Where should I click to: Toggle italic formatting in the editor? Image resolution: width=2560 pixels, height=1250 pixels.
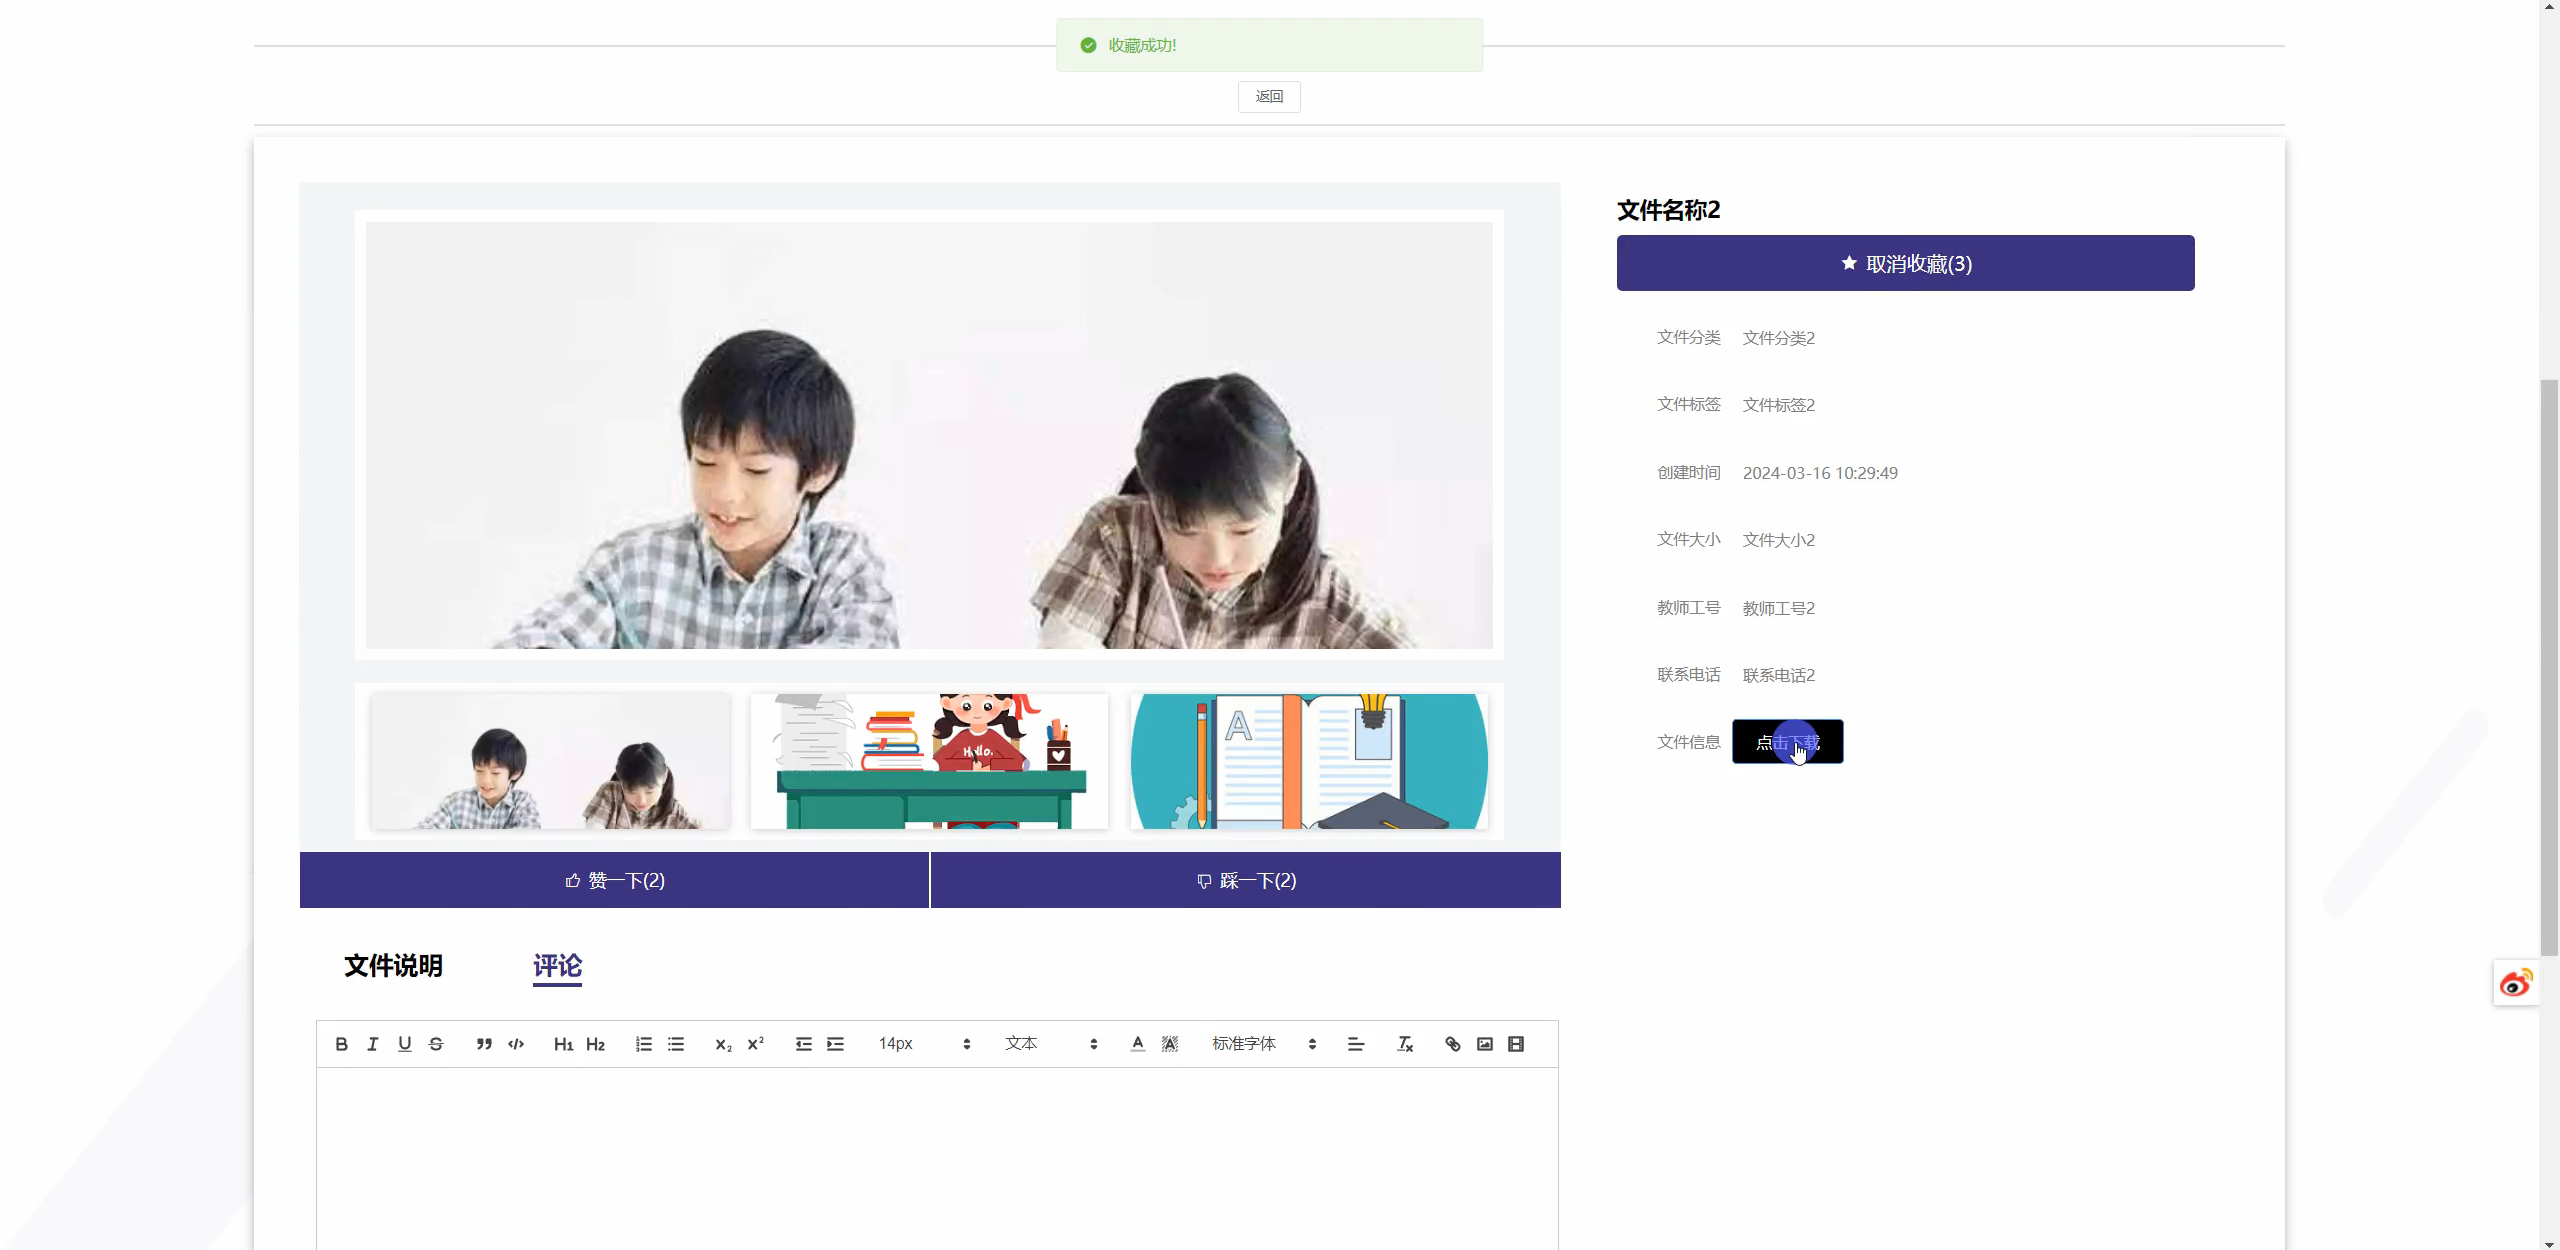pos(373,1044)
